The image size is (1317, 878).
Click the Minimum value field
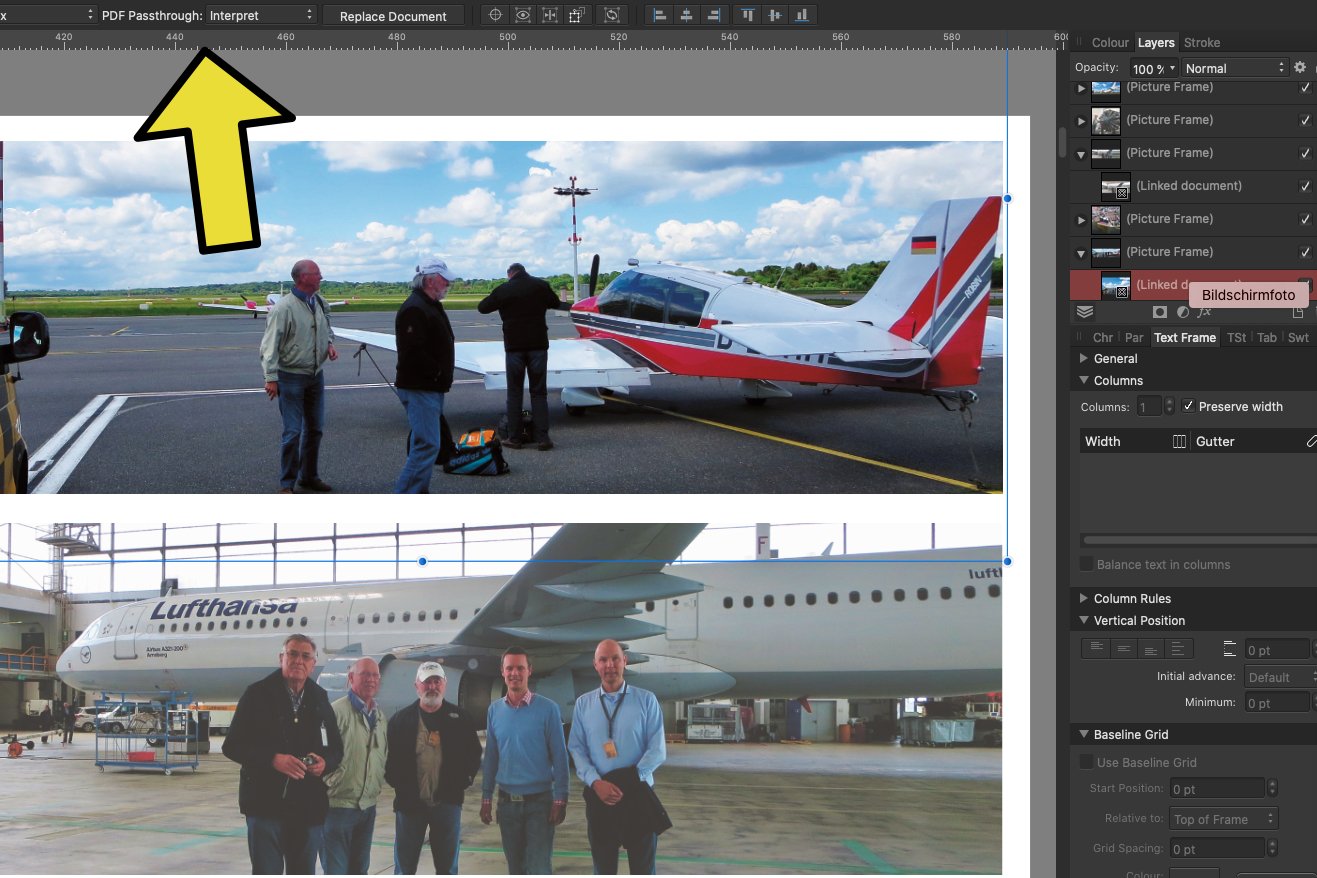(x=1277, y=703)
